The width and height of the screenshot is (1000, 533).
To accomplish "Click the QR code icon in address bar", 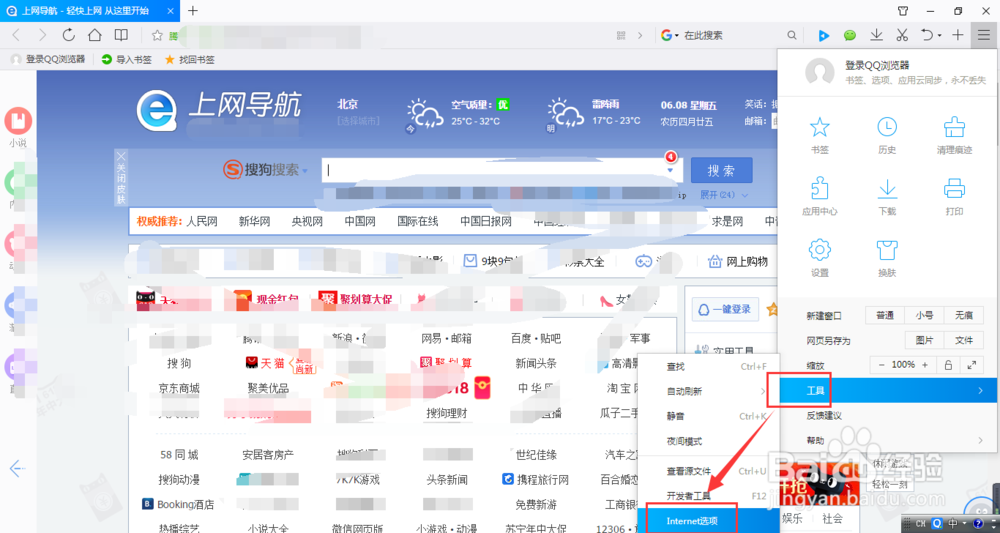I will (x=621, y=36).
